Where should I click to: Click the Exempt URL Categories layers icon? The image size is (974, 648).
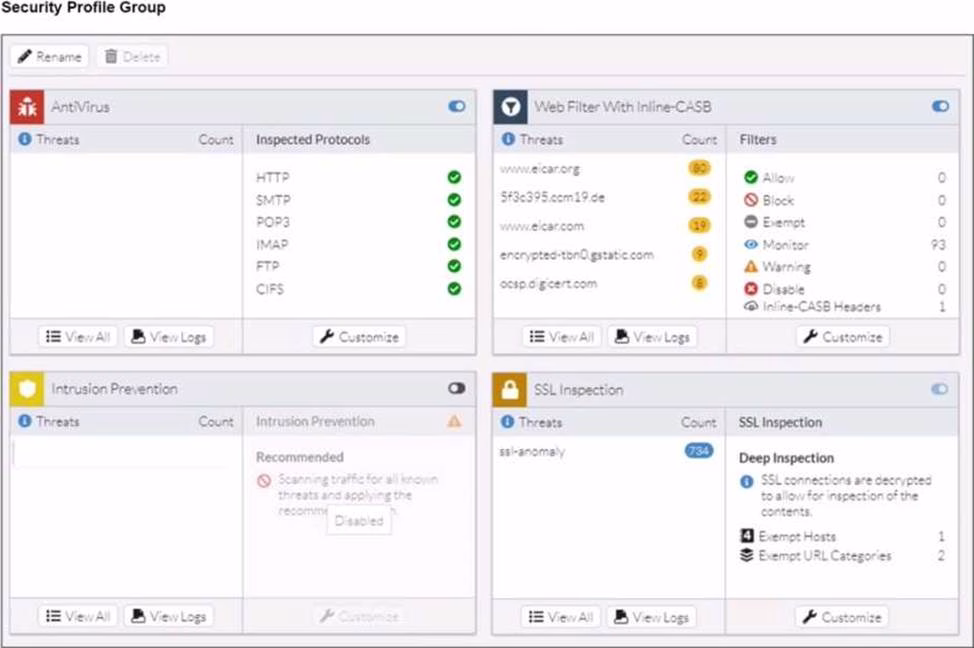point(747,555)
